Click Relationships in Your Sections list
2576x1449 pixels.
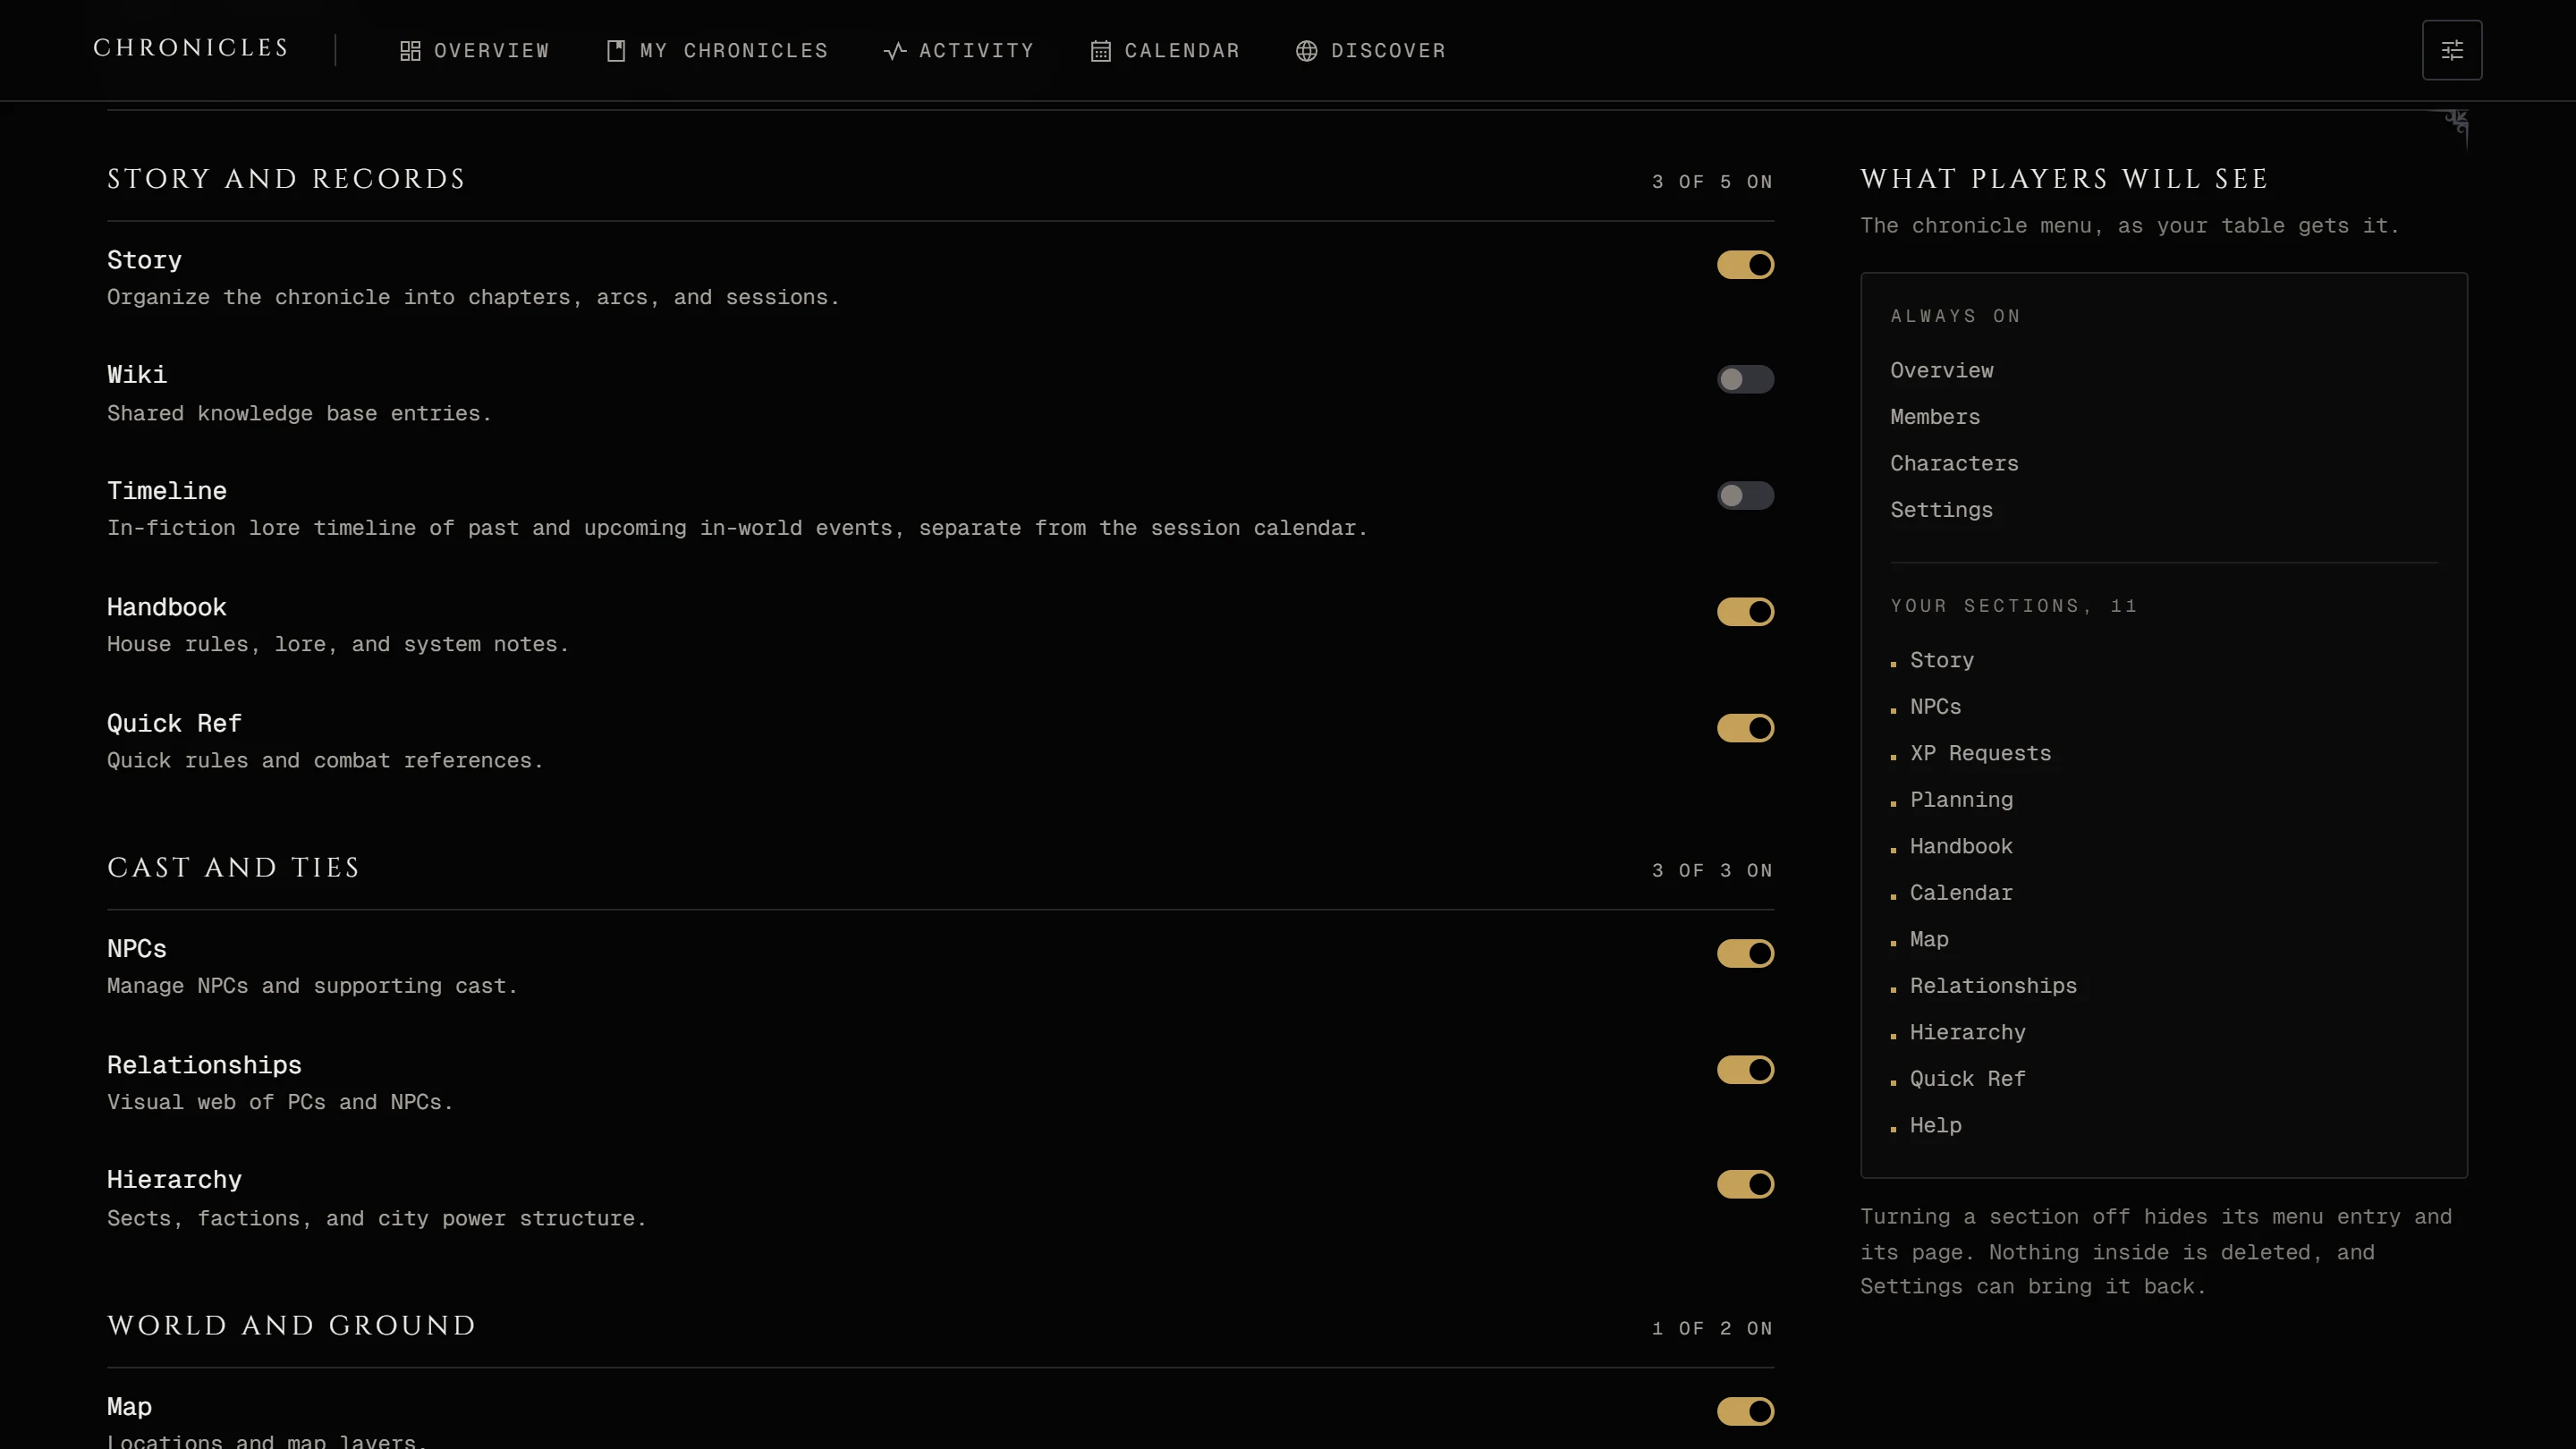point(1993,986)
